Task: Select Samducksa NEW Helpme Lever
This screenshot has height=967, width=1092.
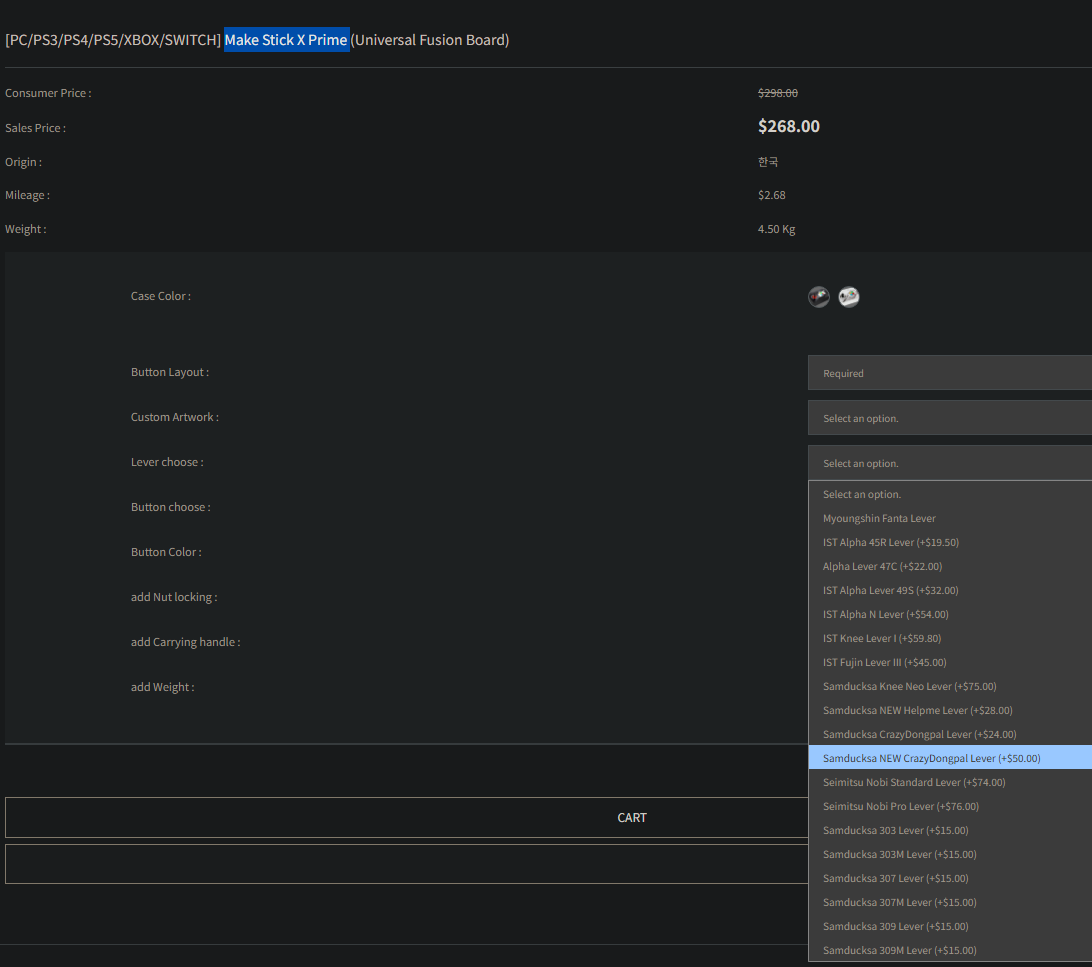Action: pos(917,710)
